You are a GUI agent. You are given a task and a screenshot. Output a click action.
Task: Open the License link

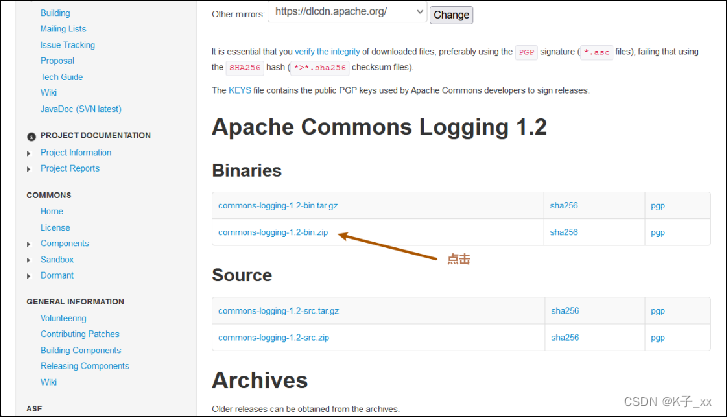click(55, 228)
